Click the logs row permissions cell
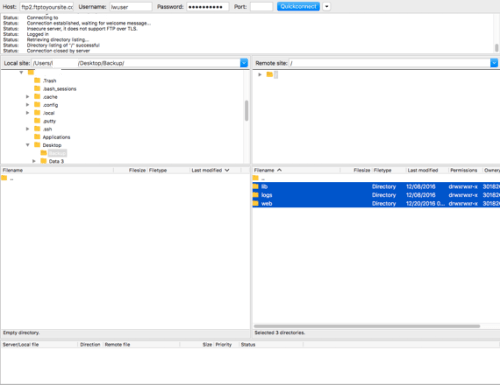The width and height of the screenshot is (500, 385). [x=463, y=195]
